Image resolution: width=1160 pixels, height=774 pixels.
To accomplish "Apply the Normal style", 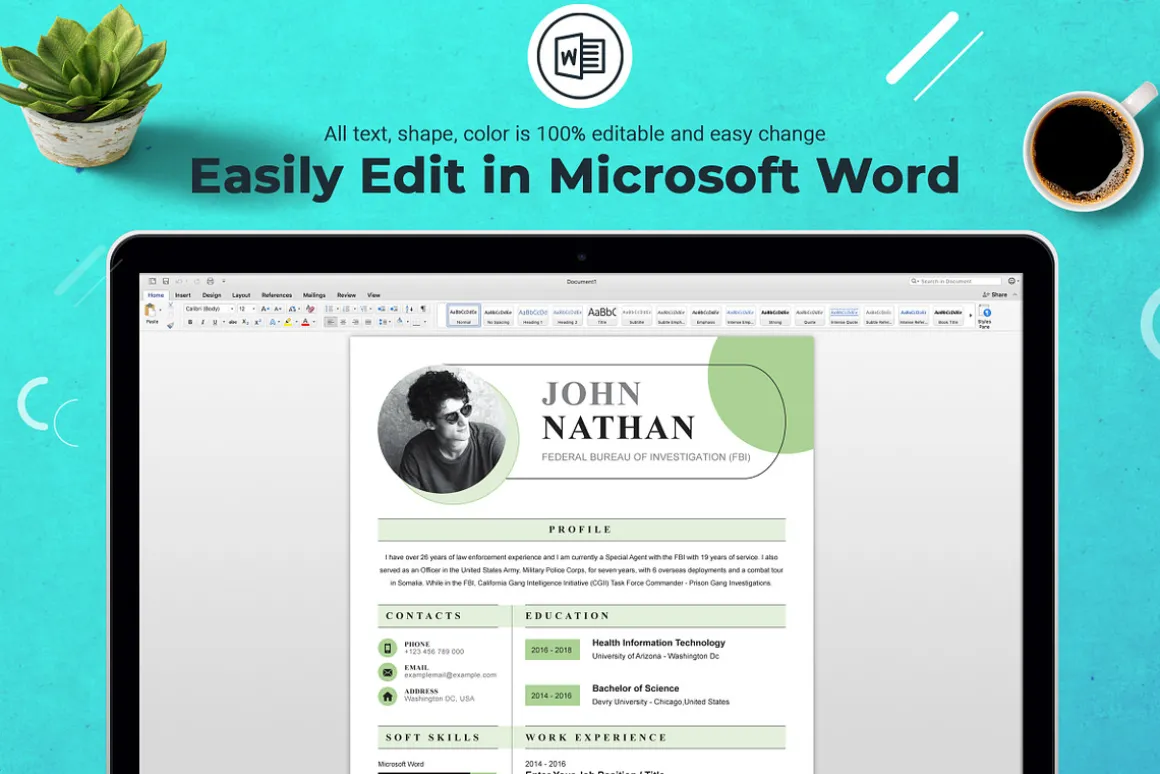I will pyautogui.click(x=464, y=315).
